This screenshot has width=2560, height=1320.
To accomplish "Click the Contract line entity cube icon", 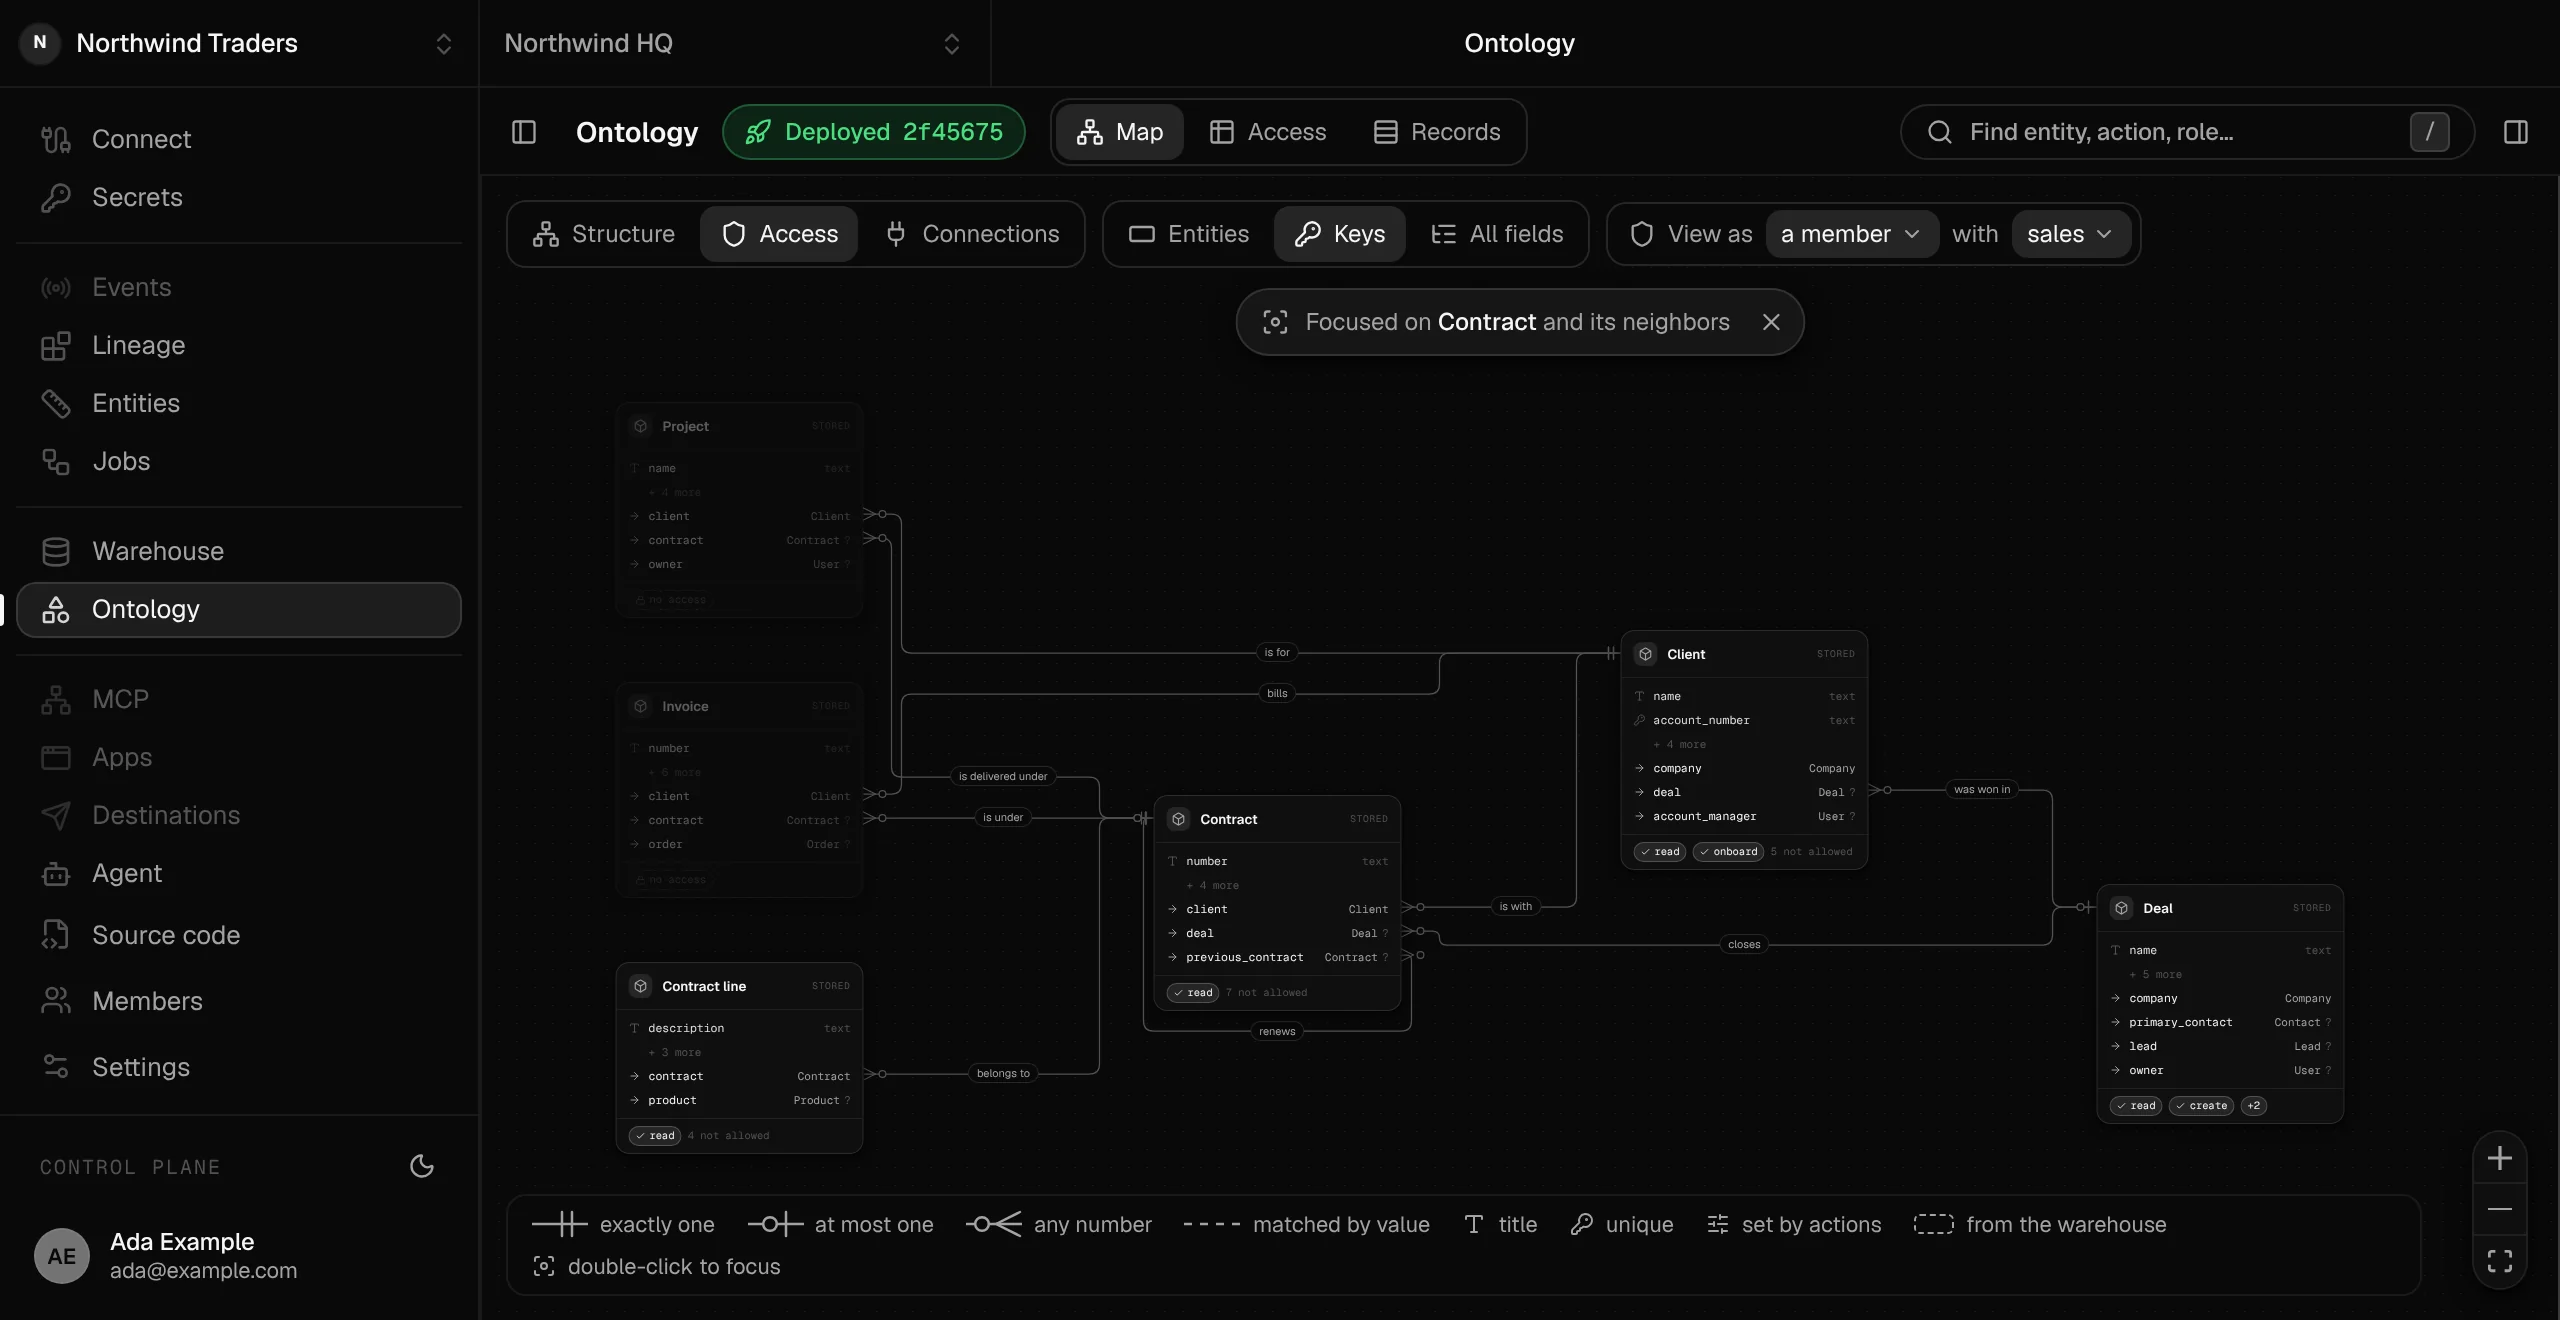I will [641, 986].
